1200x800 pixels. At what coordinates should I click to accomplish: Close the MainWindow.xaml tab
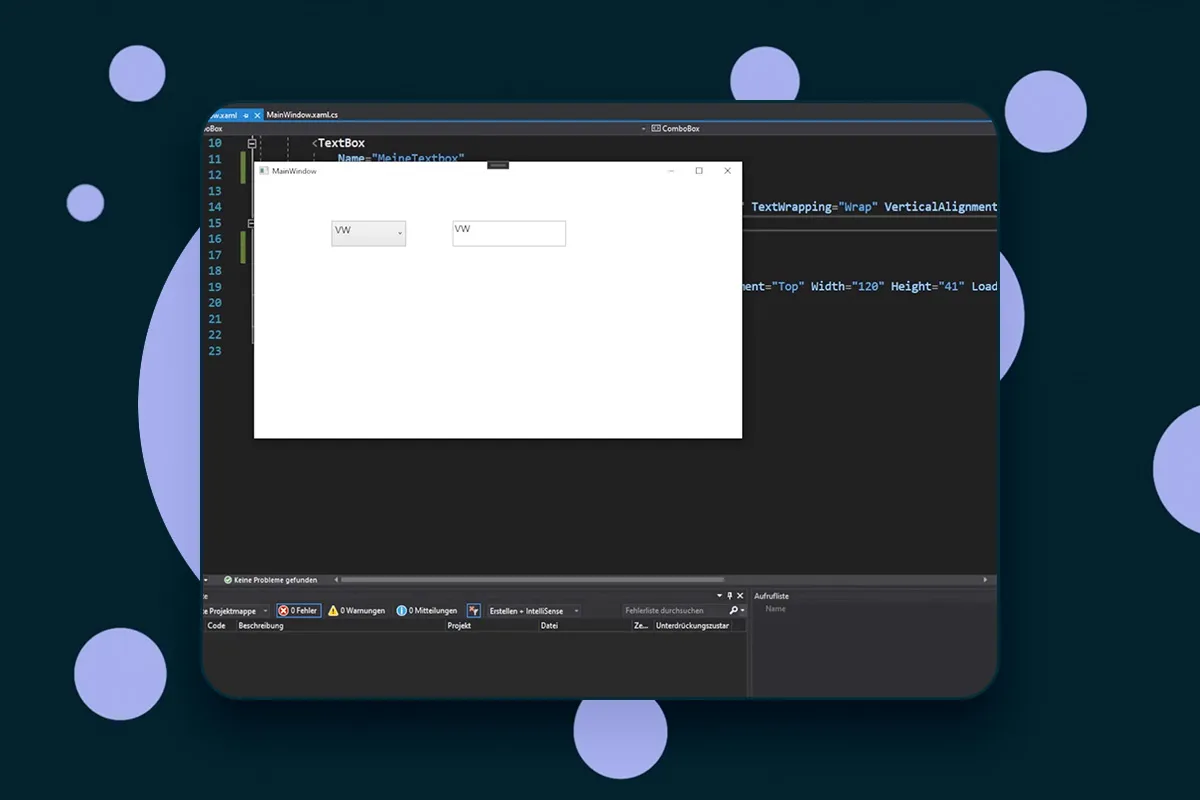[x=257, y=115]
